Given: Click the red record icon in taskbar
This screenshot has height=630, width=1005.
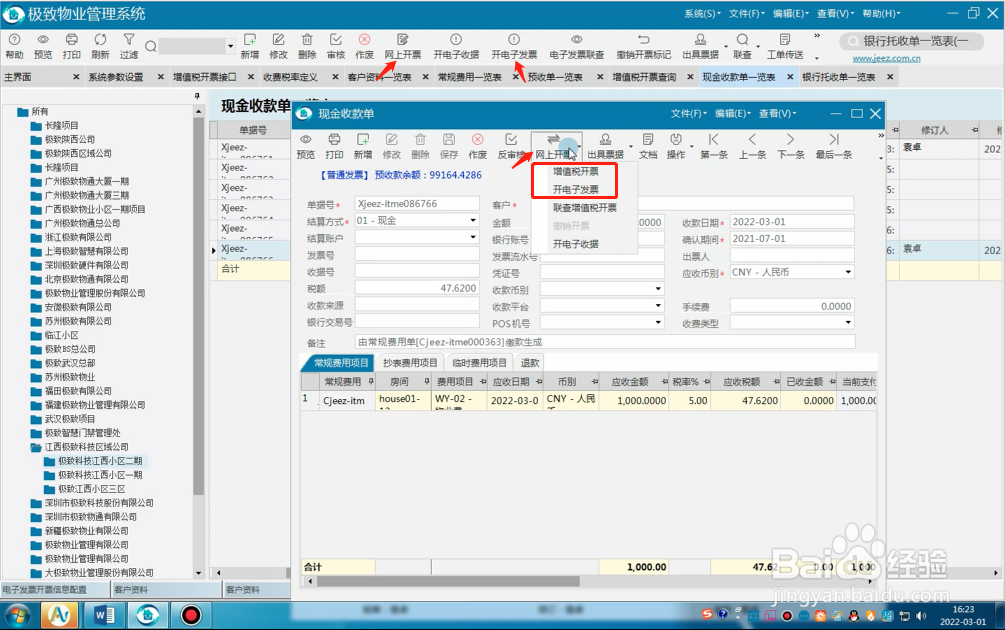Looking at the screenshot, I should point(190,615).
